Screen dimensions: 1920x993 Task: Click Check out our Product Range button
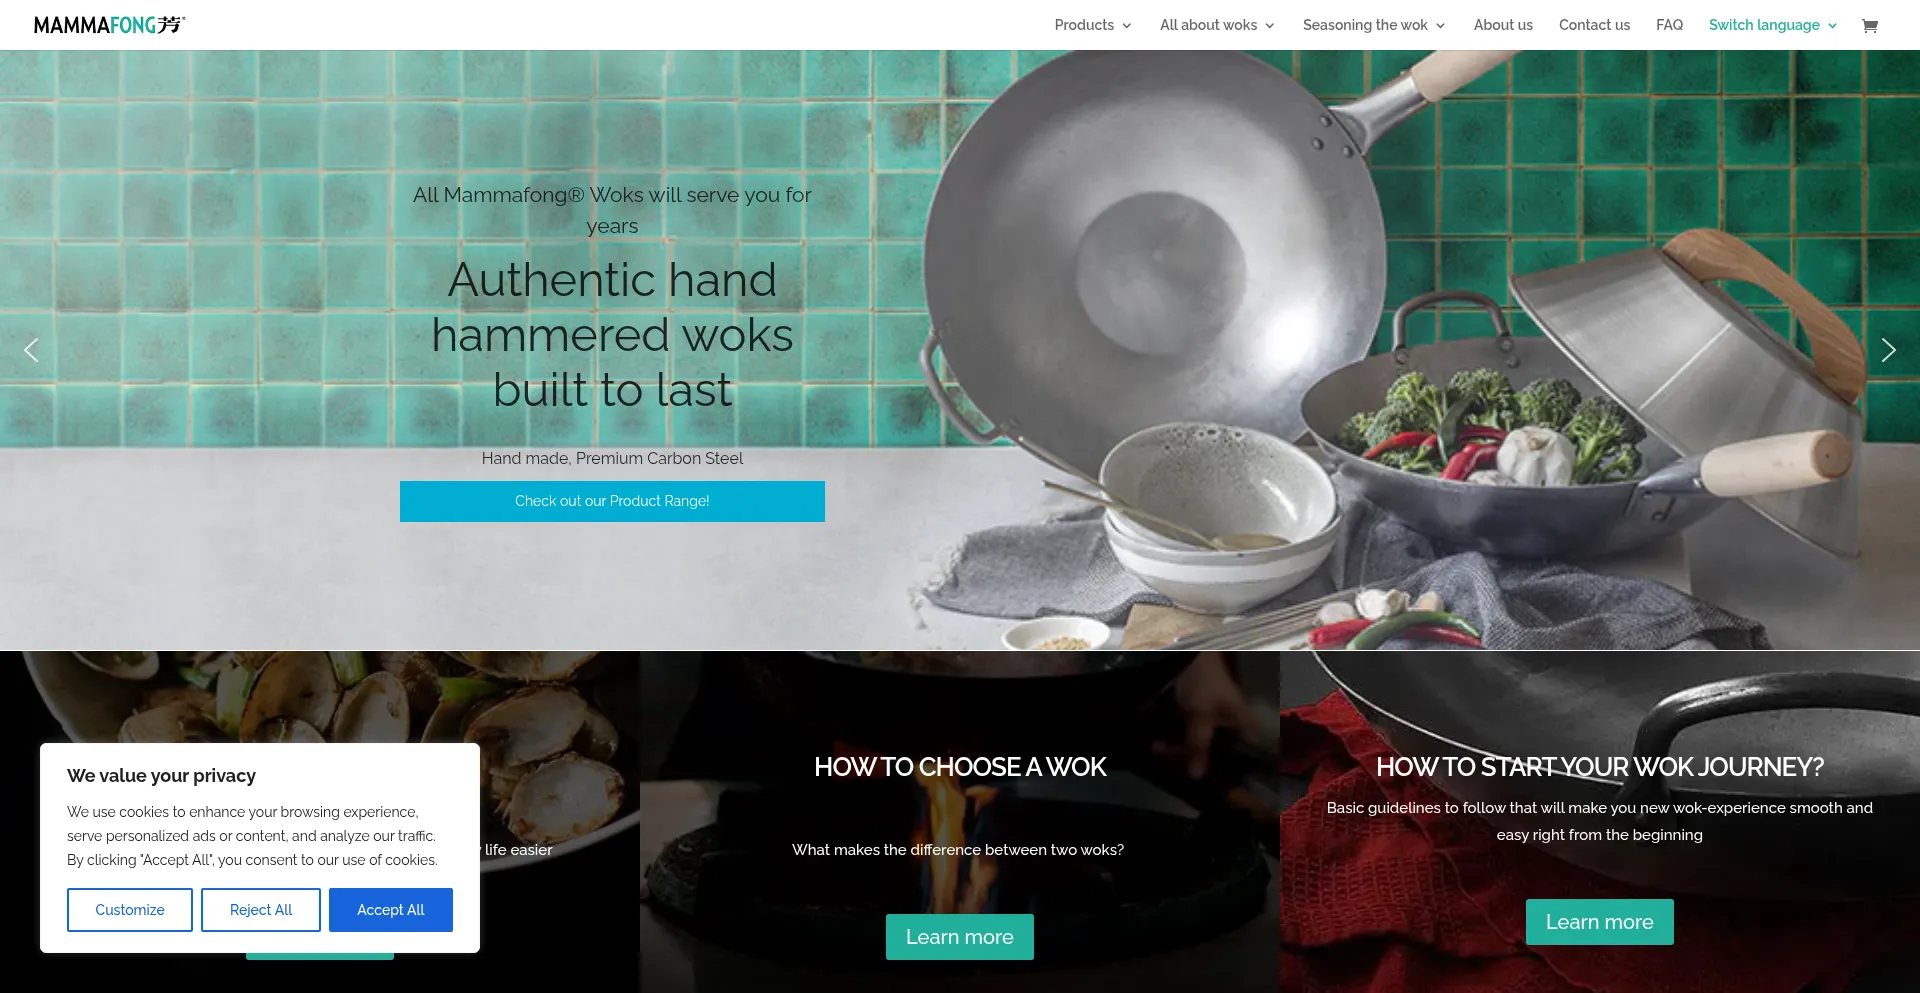(612, 501)
